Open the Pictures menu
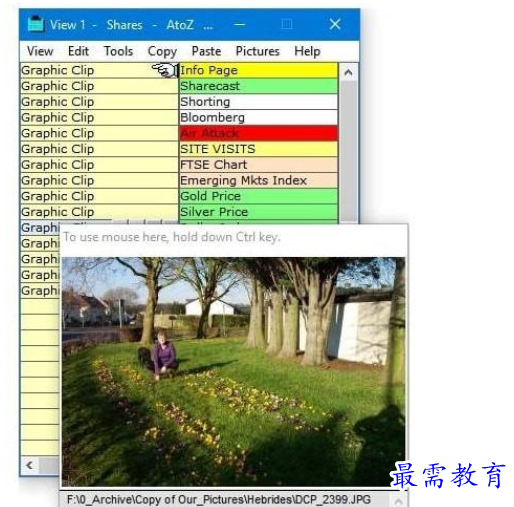 [x=258, y=51]
